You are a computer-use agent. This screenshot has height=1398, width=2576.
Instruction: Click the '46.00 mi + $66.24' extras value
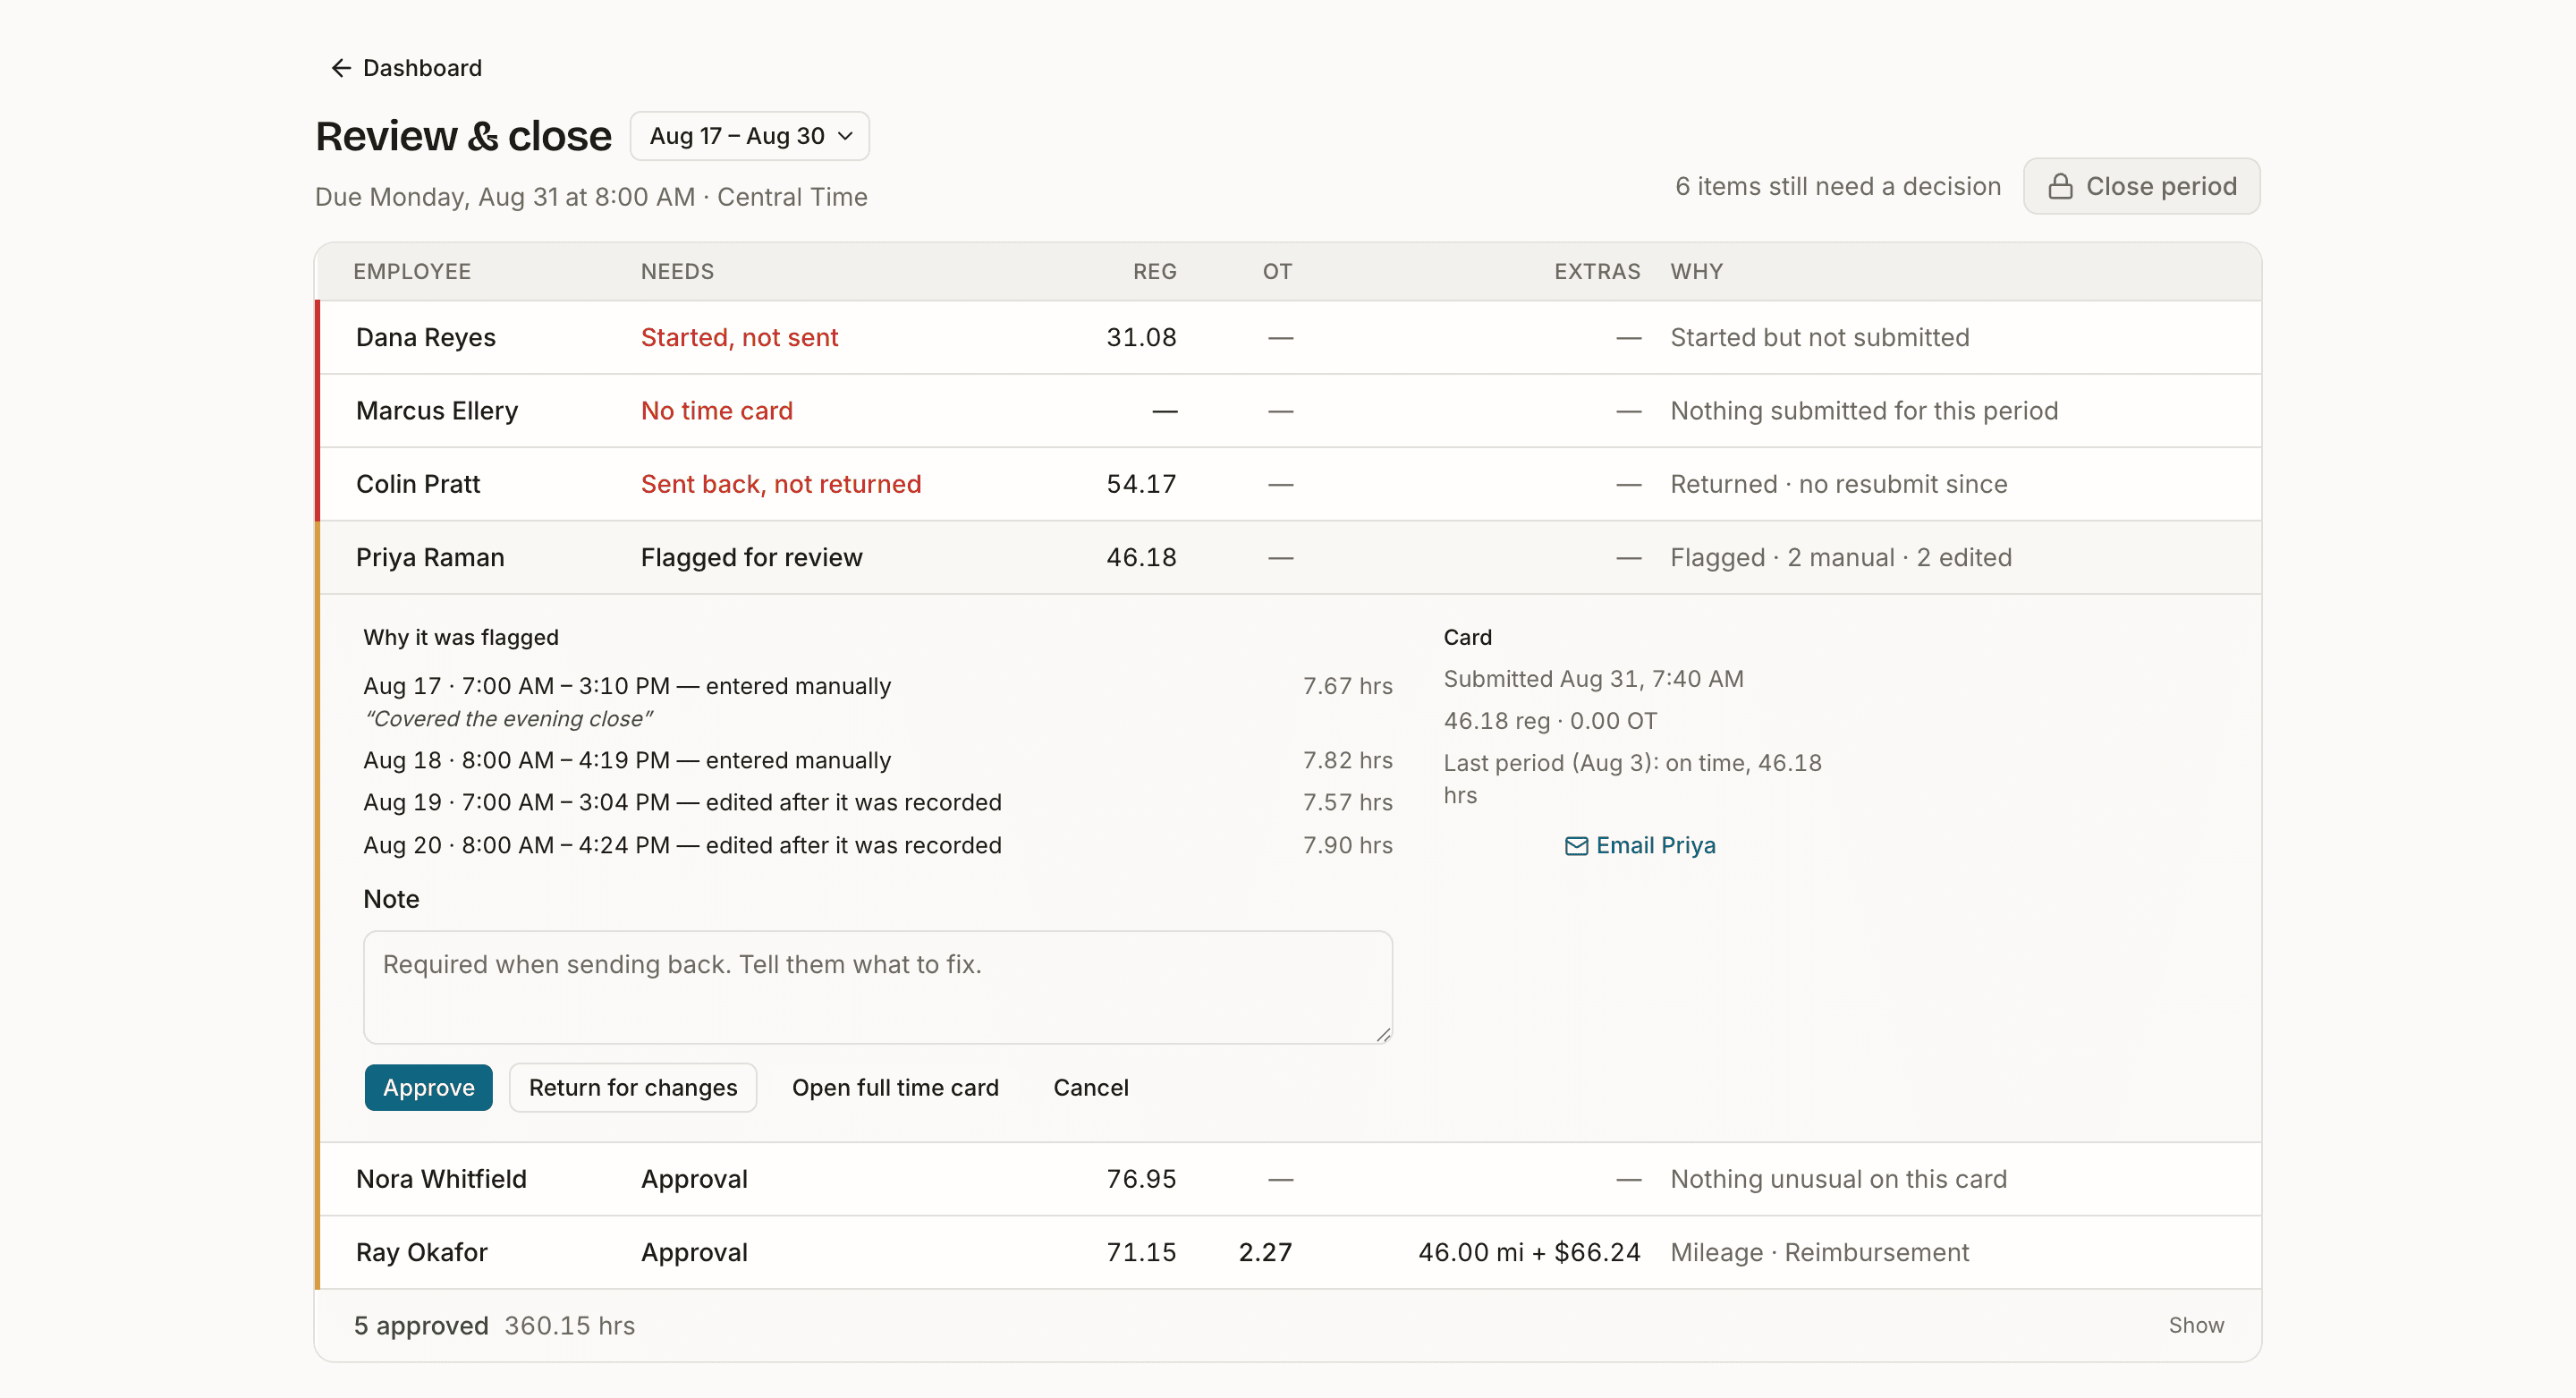point(1529,1253)
